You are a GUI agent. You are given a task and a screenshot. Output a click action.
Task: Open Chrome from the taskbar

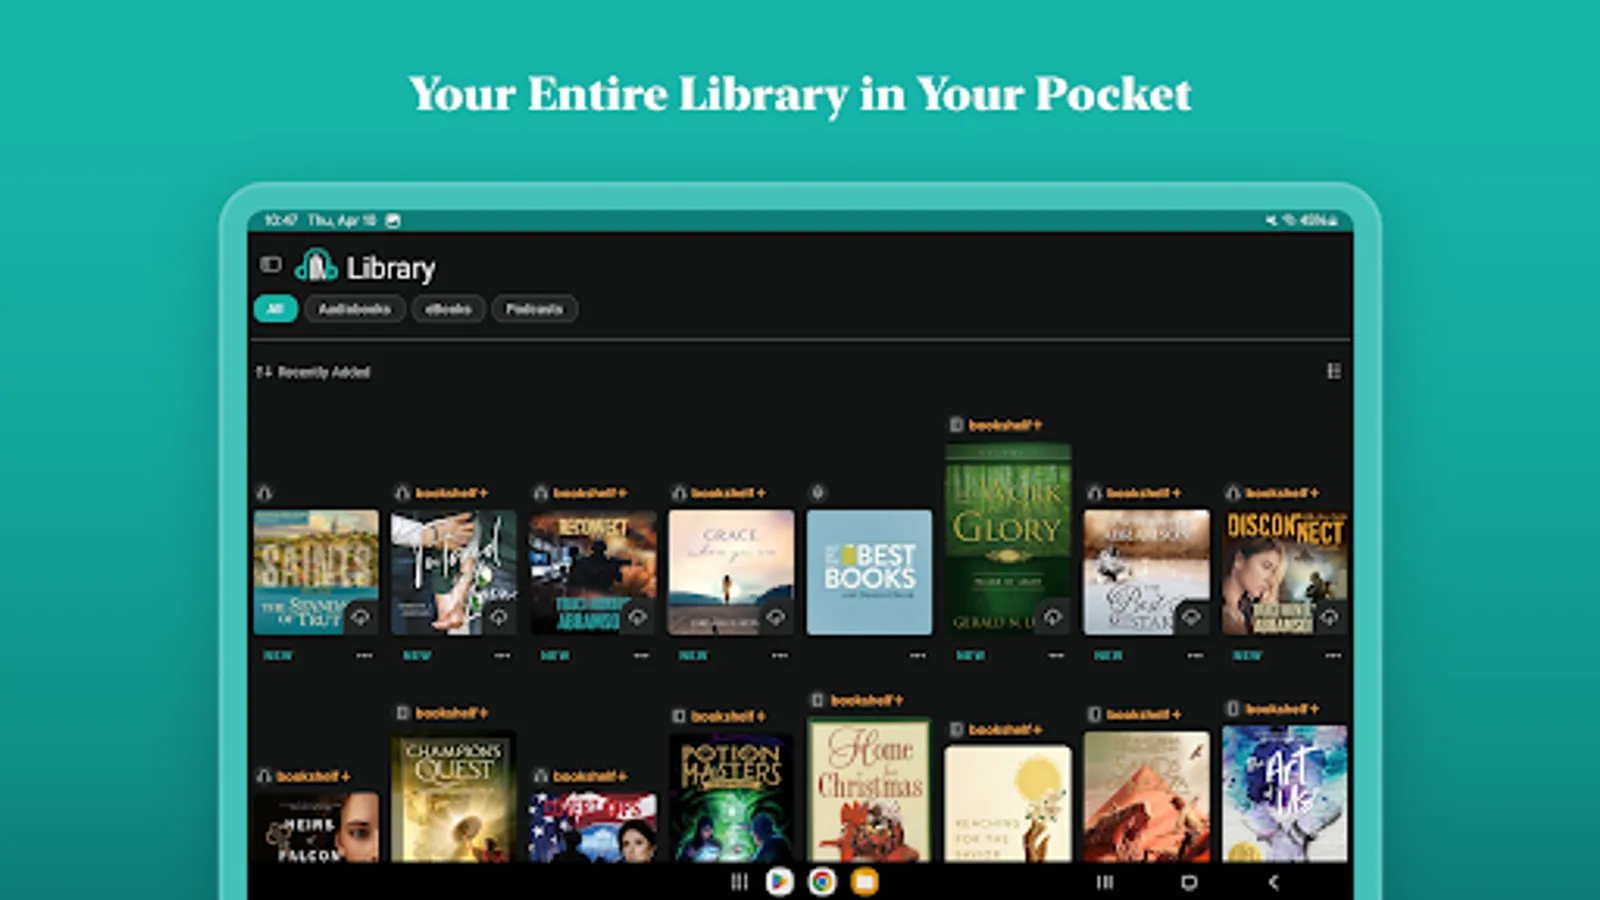tap(822, 883)
